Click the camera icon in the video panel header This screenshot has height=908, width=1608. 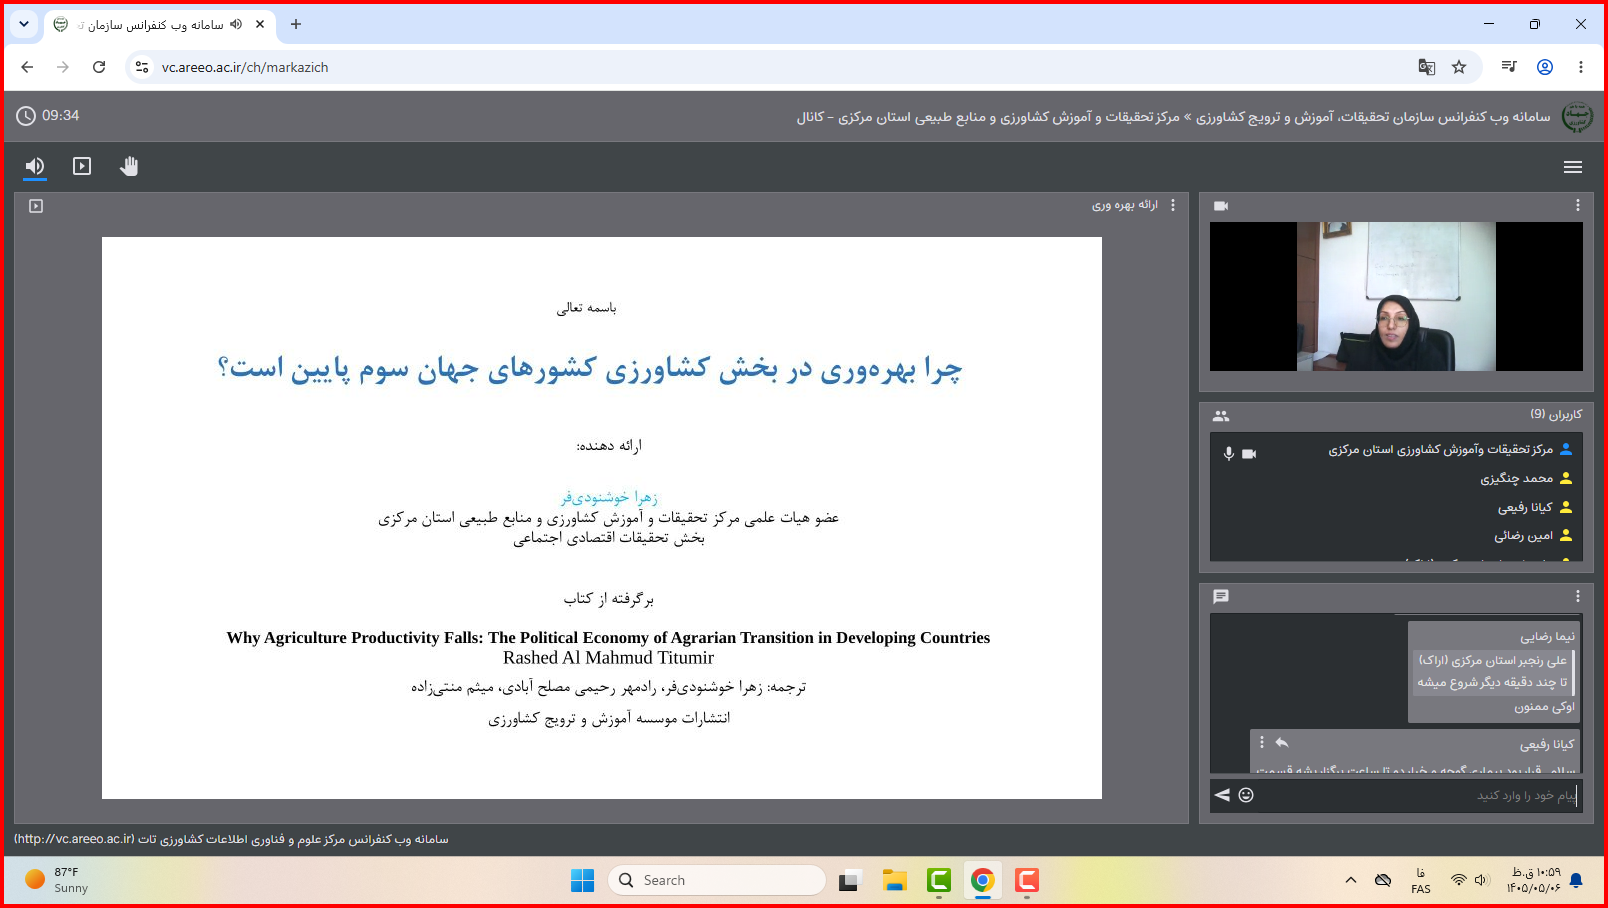point(1221,206)
